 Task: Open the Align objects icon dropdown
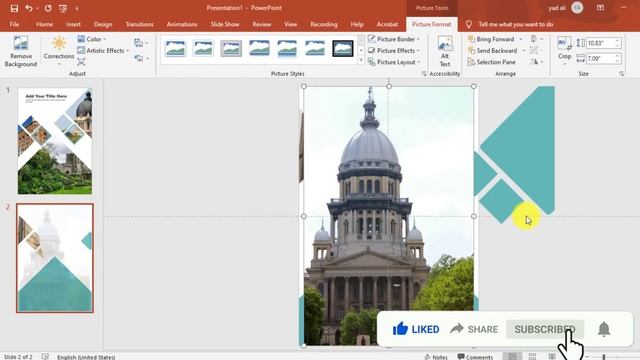point(536,39)
